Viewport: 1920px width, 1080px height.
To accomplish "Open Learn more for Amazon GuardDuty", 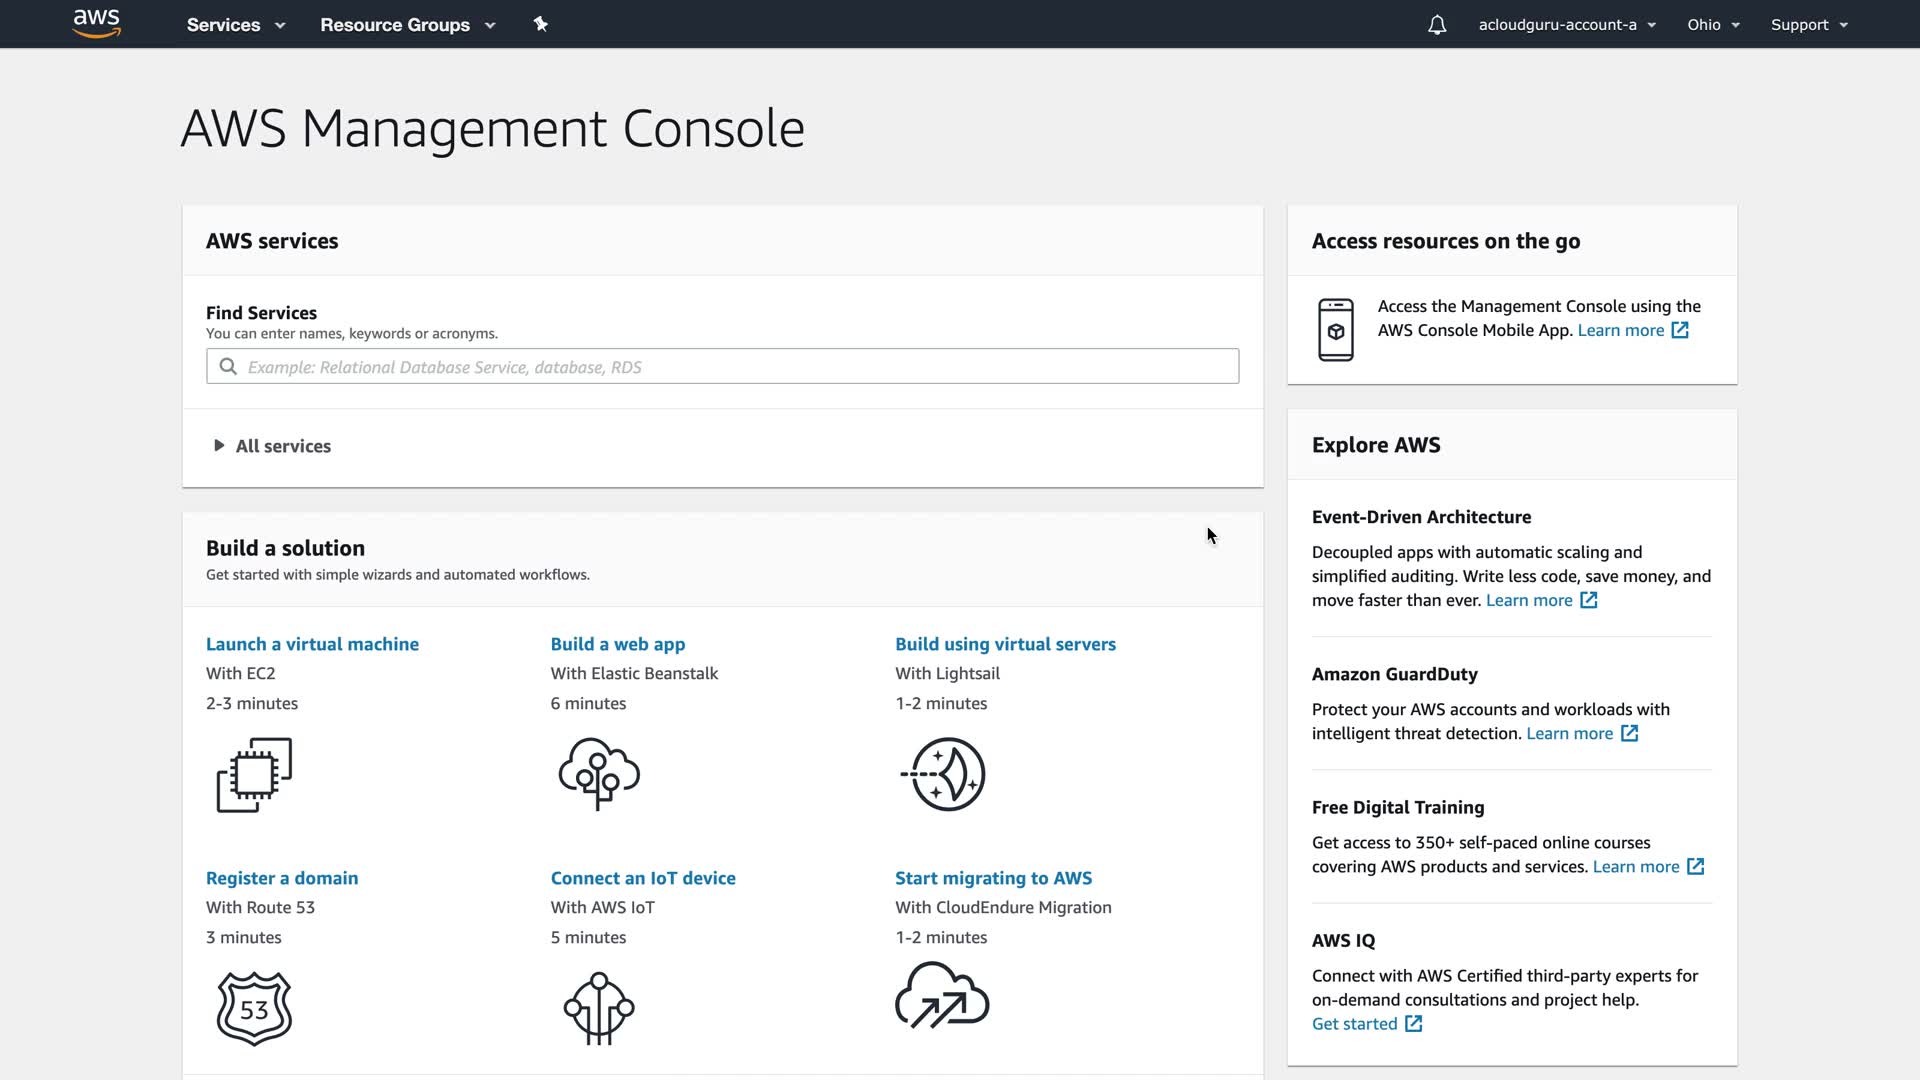I will 1570,733.
